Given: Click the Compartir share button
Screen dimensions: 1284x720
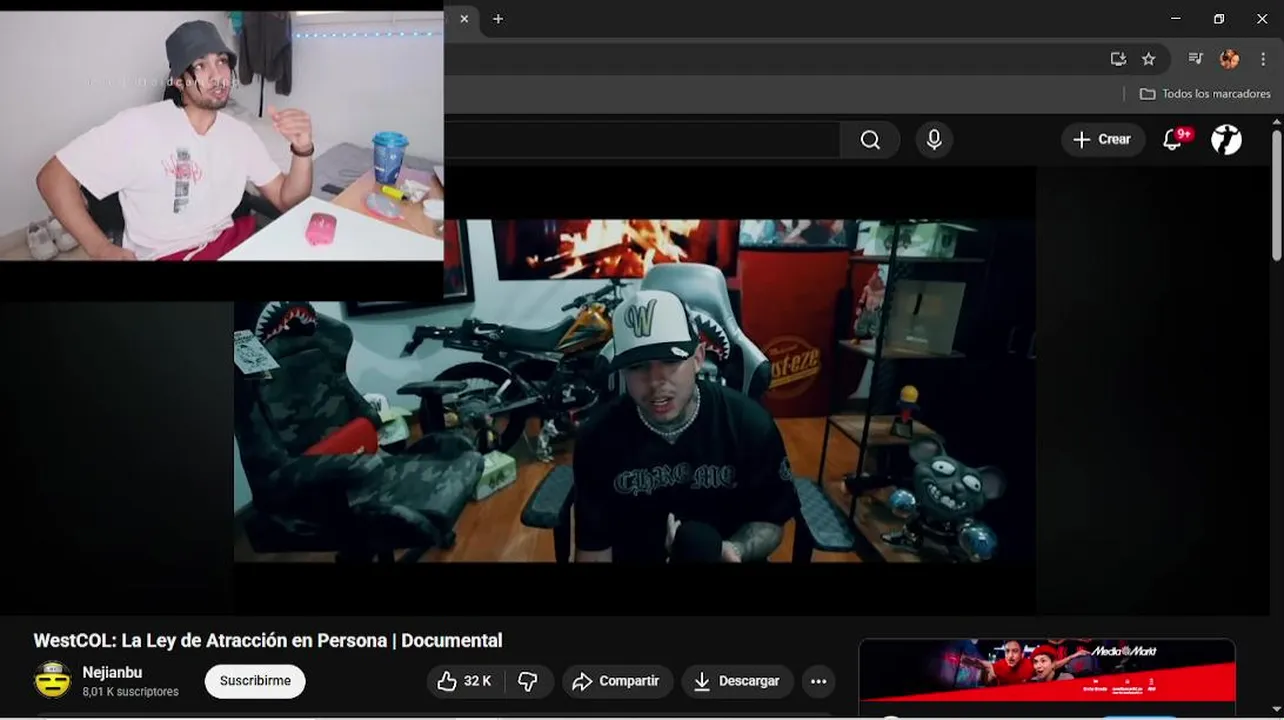Looking at the screenshot, I should click(617, 681).
